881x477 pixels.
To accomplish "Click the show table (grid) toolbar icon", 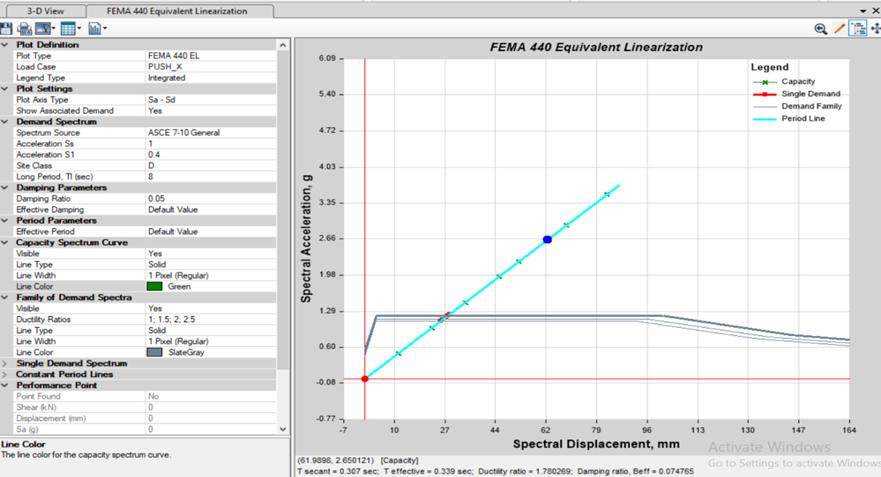I will click(68, 29).
